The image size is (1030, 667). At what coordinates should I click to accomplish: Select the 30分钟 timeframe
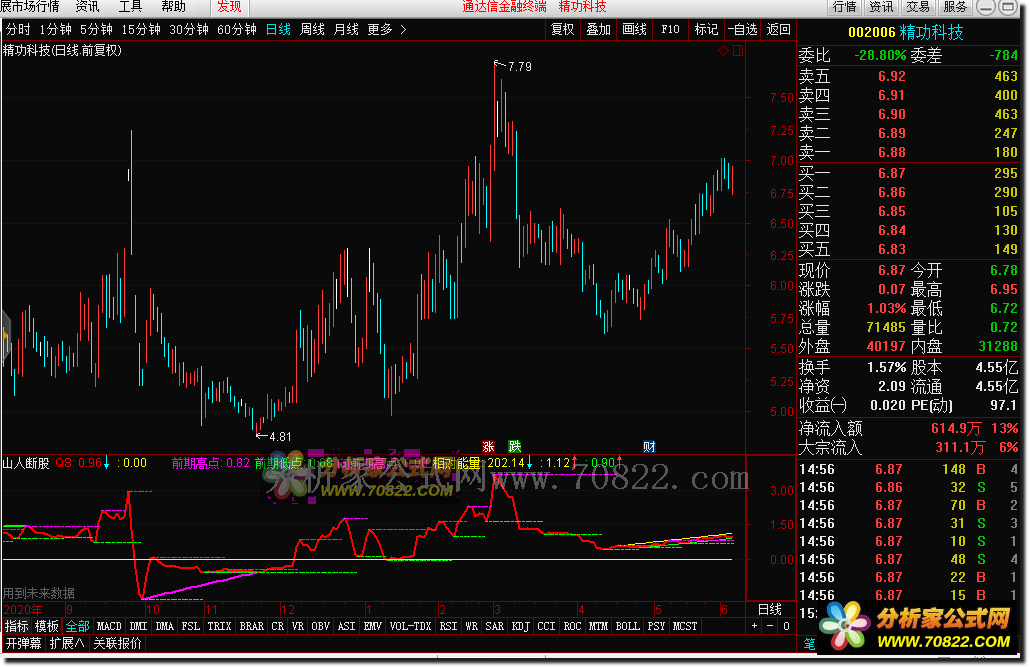(189, 30)
